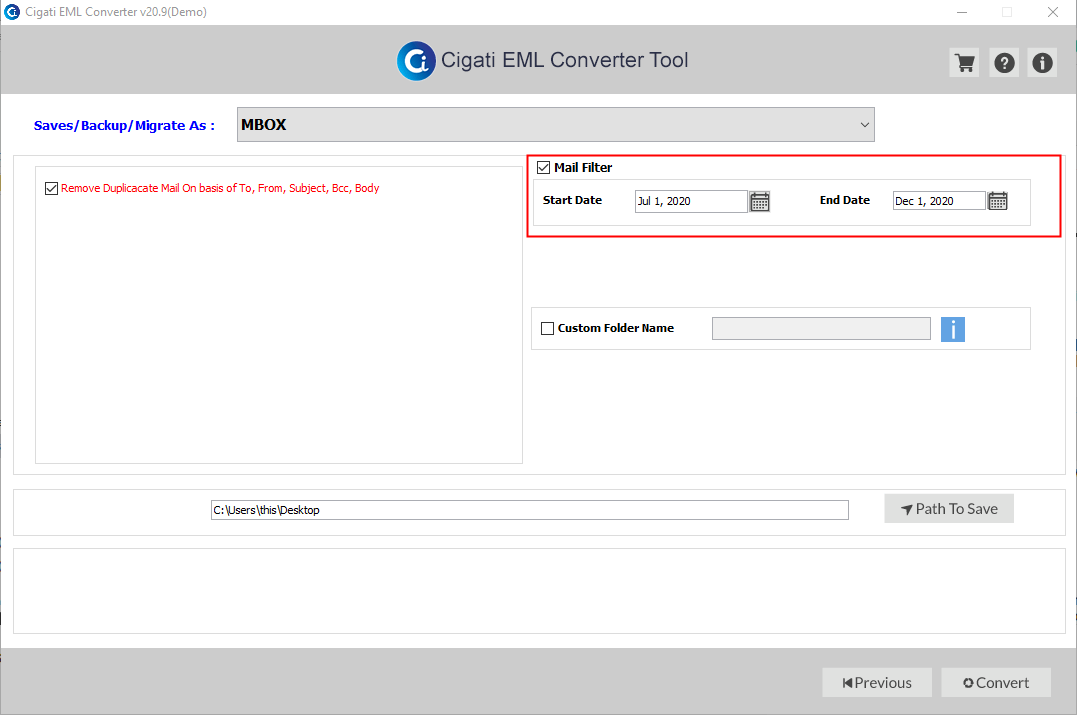
Task: Click the Cigati EML Converter Tool heading
Action: pos(565,60)
